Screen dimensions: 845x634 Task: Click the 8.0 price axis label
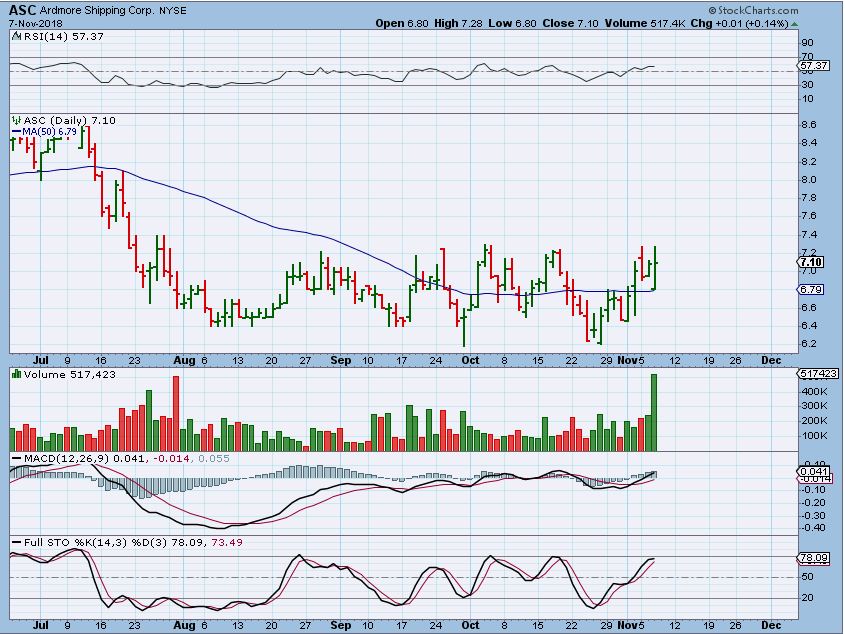pos(809,180)
